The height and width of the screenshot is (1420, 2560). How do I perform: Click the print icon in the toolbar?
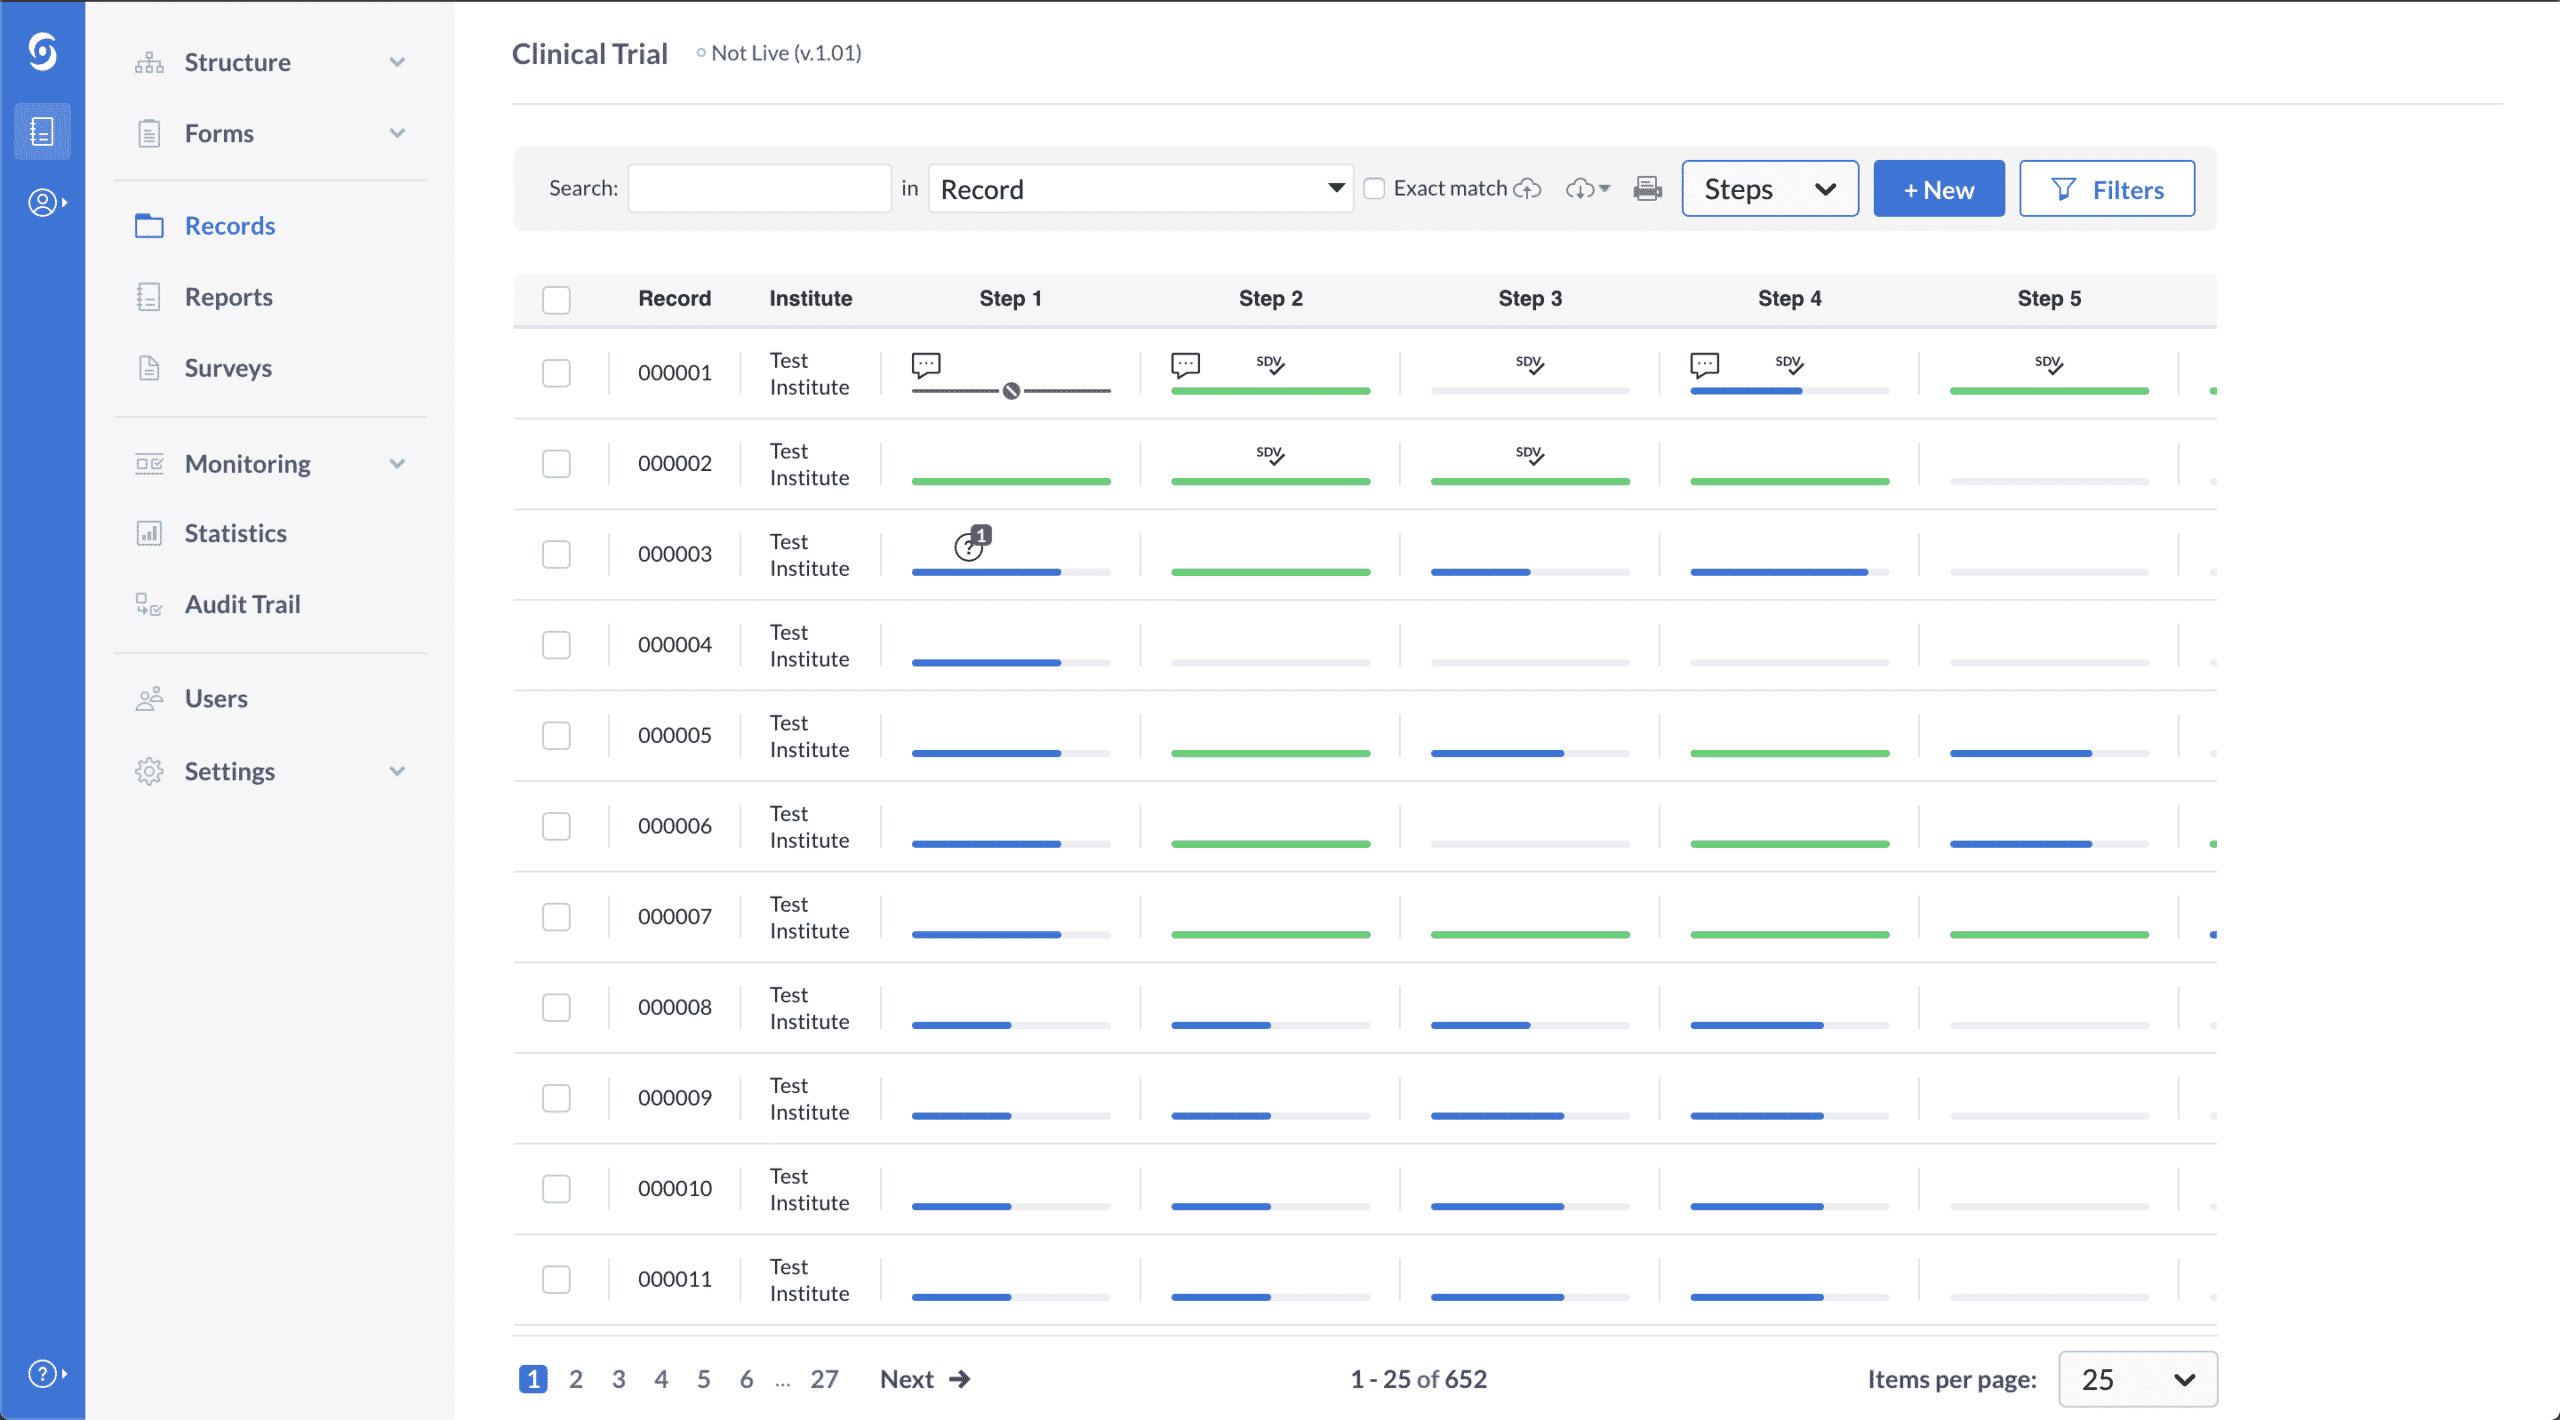click(x=1644, y=187)
